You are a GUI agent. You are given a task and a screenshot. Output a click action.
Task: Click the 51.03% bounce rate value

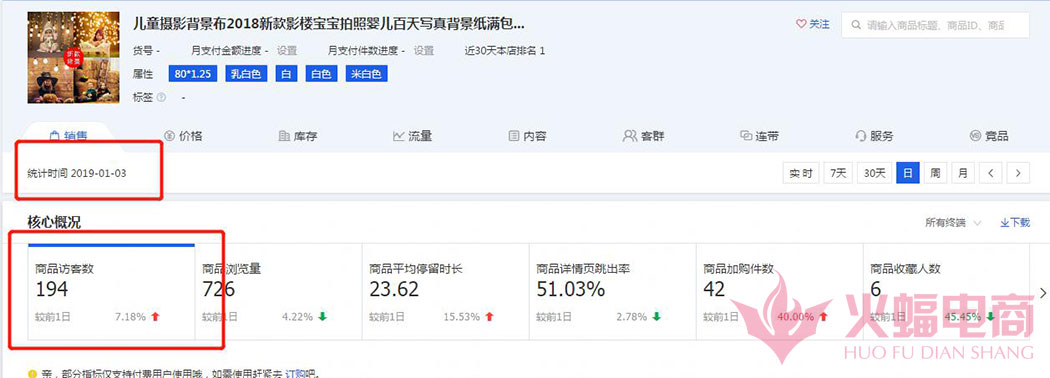pyautogui.click(x=571, y=290)
